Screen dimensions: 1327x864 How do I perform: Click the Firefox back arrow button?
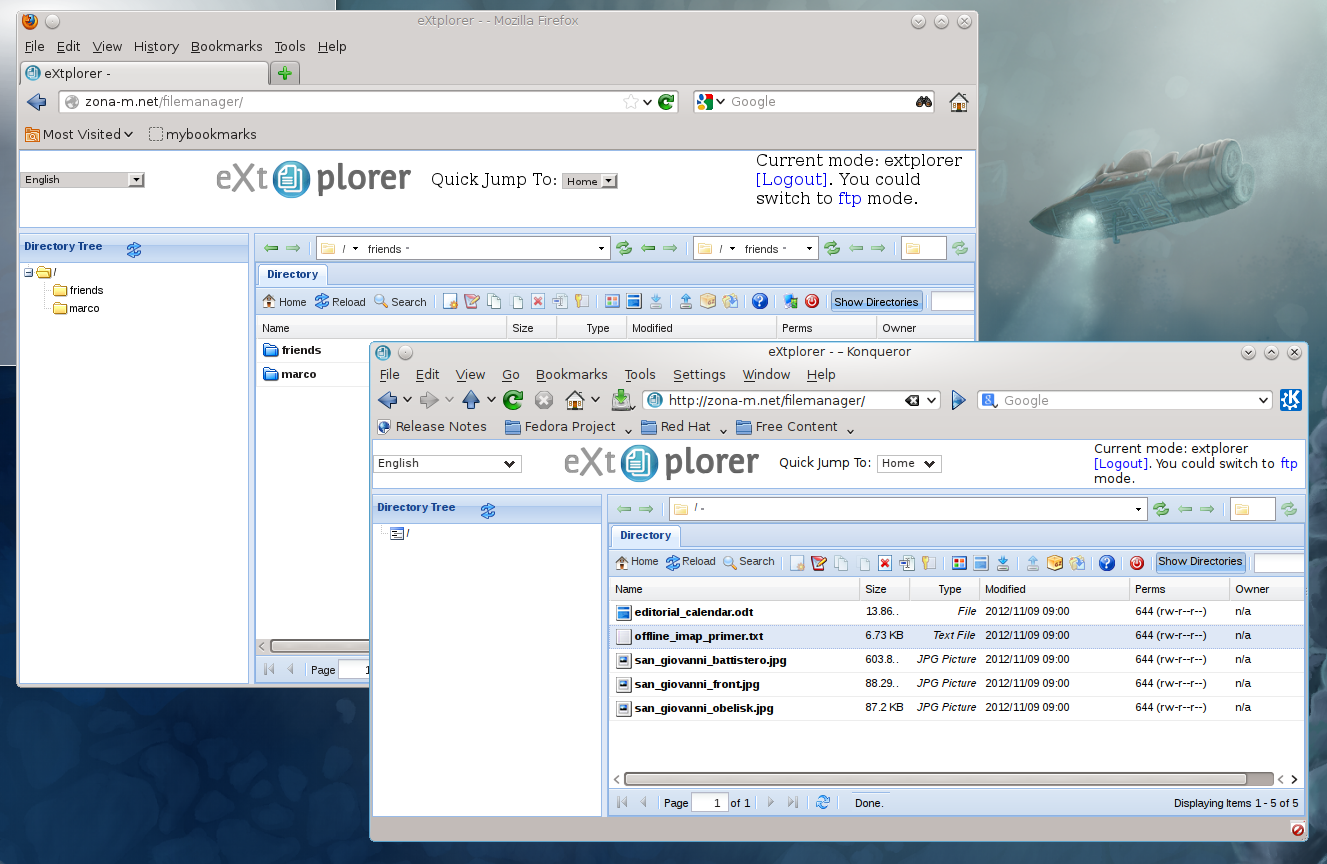pyautogui.click(x=37, y=102)
